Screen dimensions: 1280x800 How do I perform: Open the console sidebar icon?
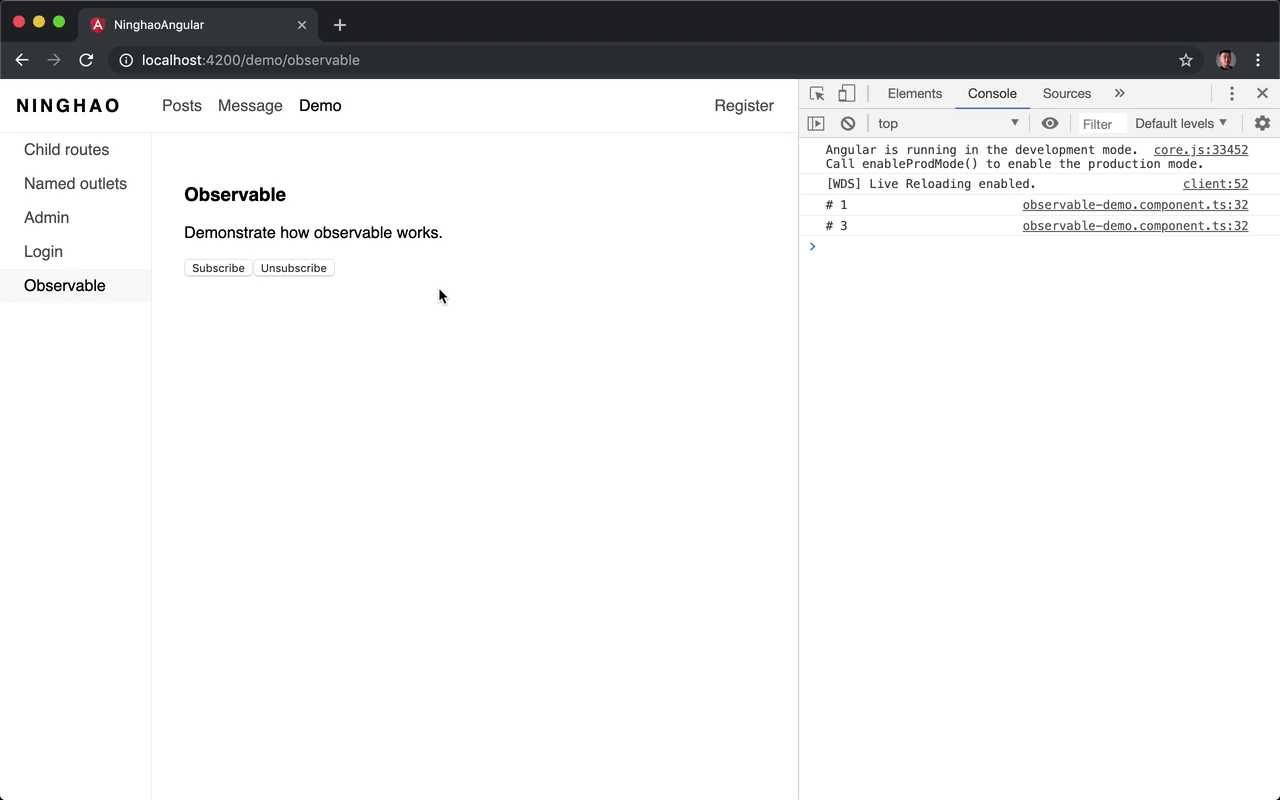click(x=816, y=123)
